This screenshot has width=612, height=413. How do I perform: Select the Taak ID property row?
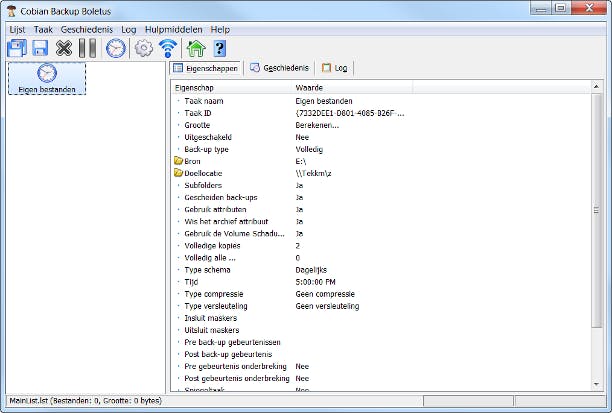pos(382,113)
